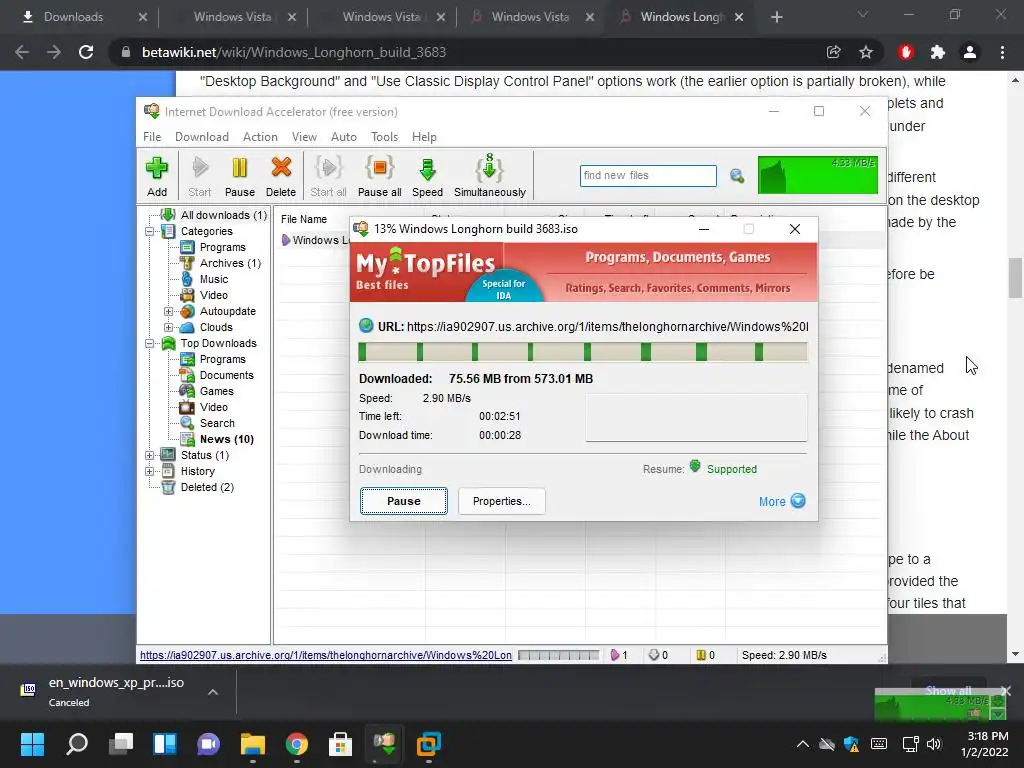The height and width of the screenshot is (768, 1024).
Task: Open Chrome three-dot menu
Action: [x=1002, y=52]
